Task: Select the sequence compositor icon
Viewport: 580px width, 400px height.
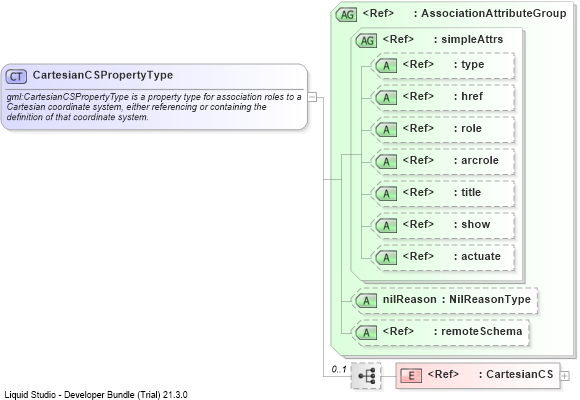Action: point(366,376)
